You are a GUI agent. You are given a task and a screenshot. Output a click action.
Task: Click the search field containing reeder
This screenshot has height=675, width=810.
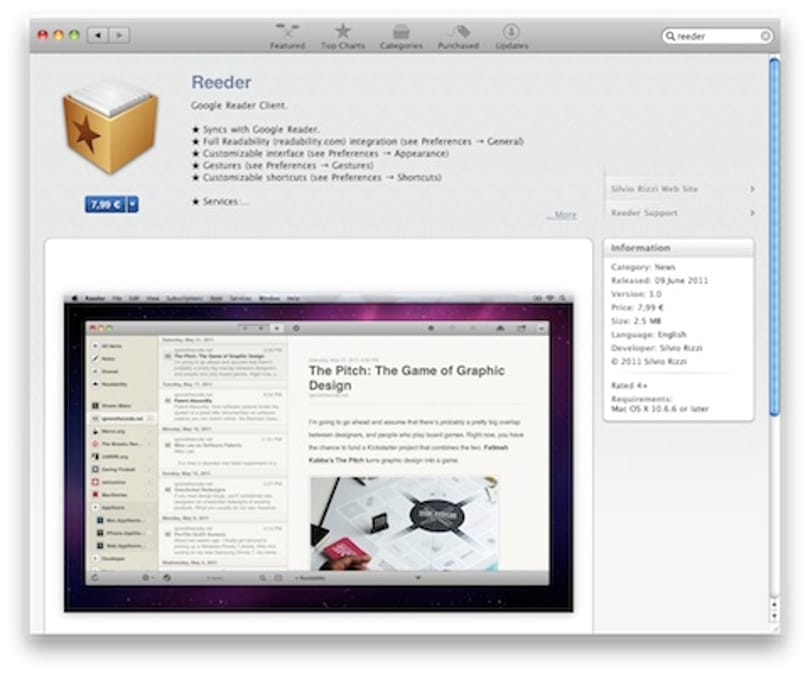point(718,36)
